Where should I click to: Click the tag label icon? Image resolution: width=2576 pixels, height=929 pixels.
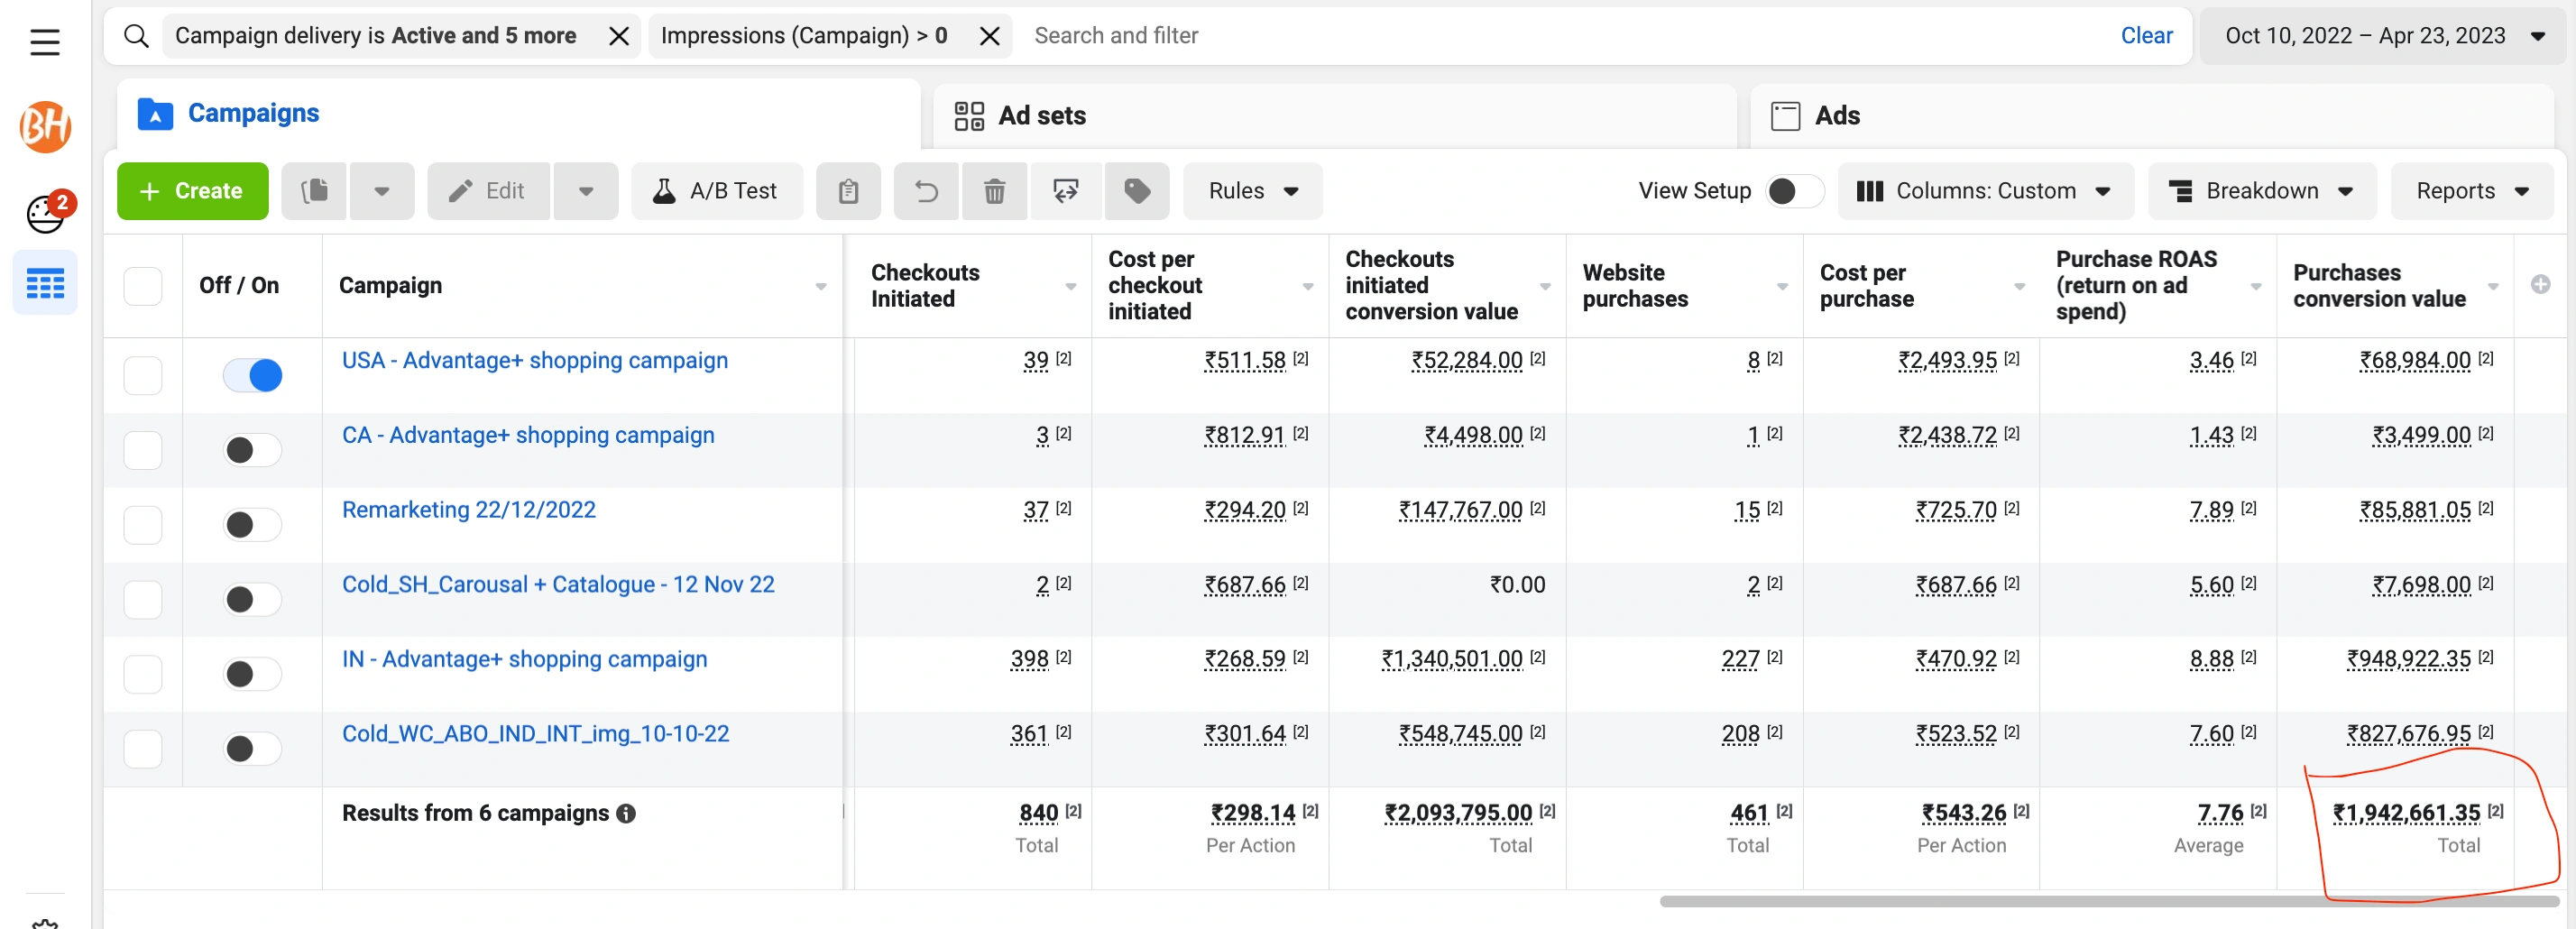point(1137,191)
